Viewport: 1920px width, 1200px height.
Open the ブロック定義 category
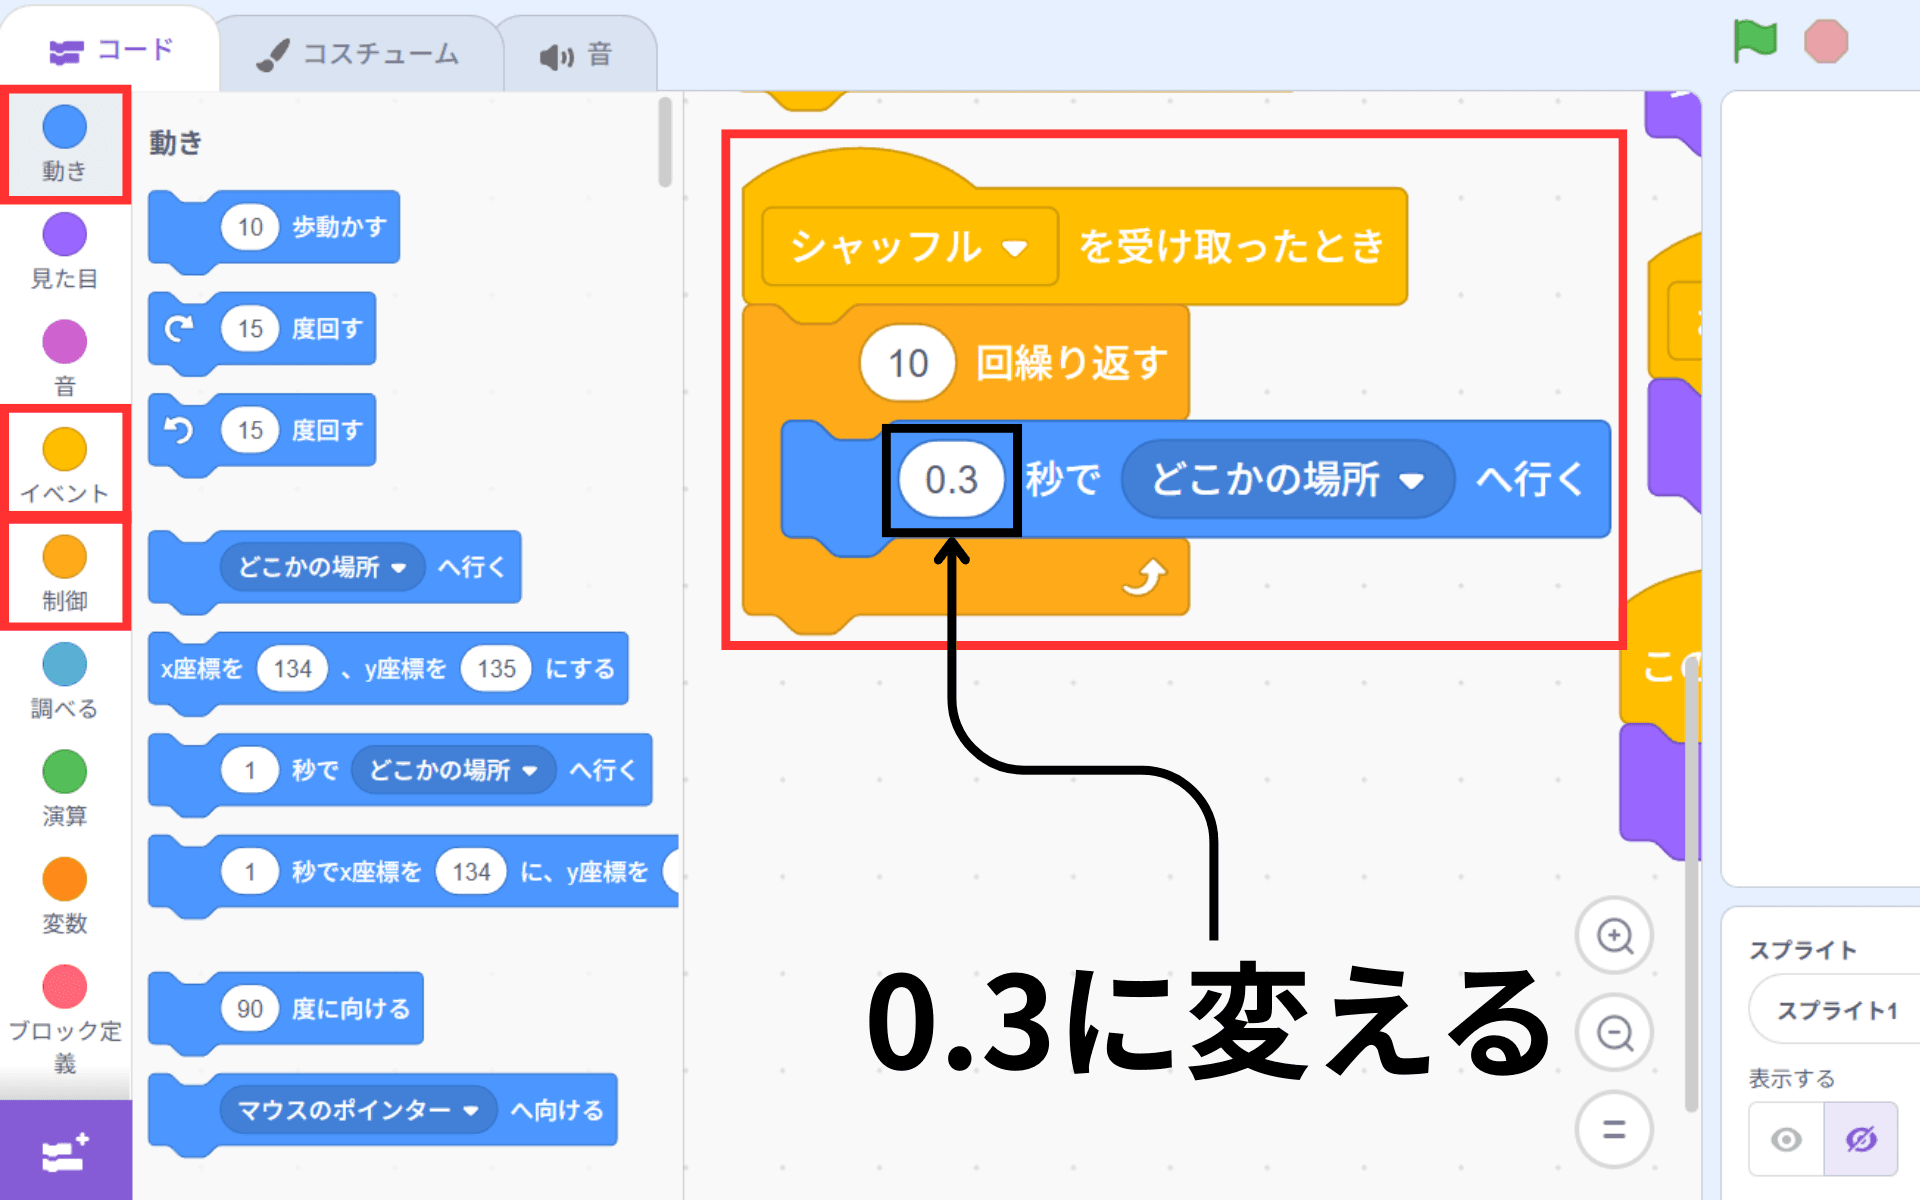64,1002
